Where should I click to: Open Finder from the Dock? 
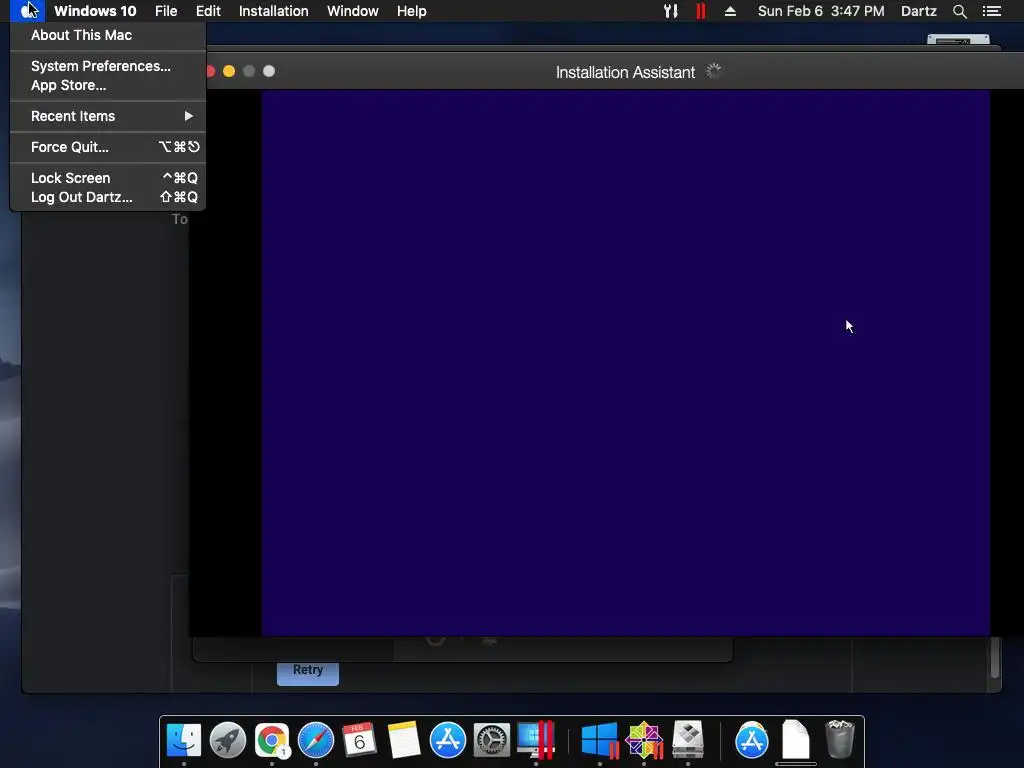184,740
